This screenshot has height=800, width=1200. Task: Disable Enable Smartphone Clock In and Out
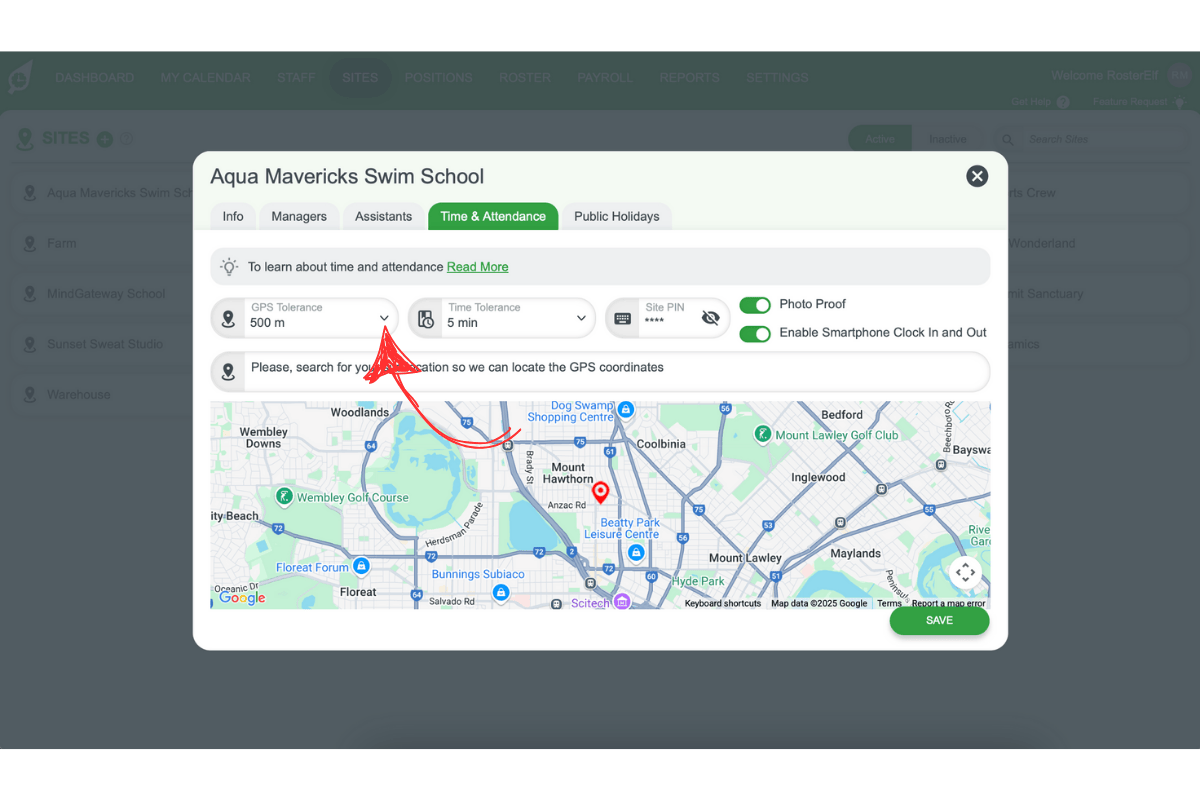point(755,333)
